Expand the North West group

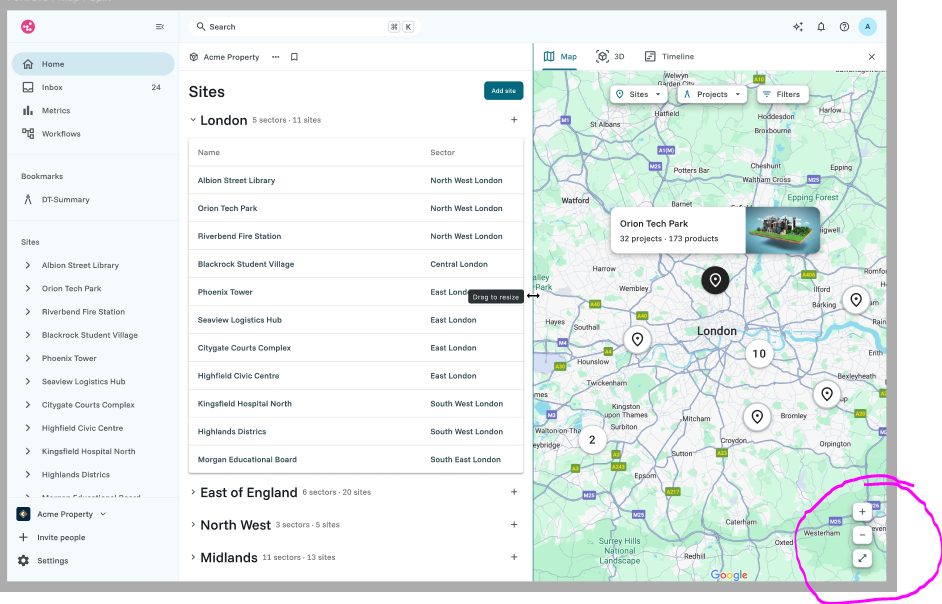tap(193, 524)
